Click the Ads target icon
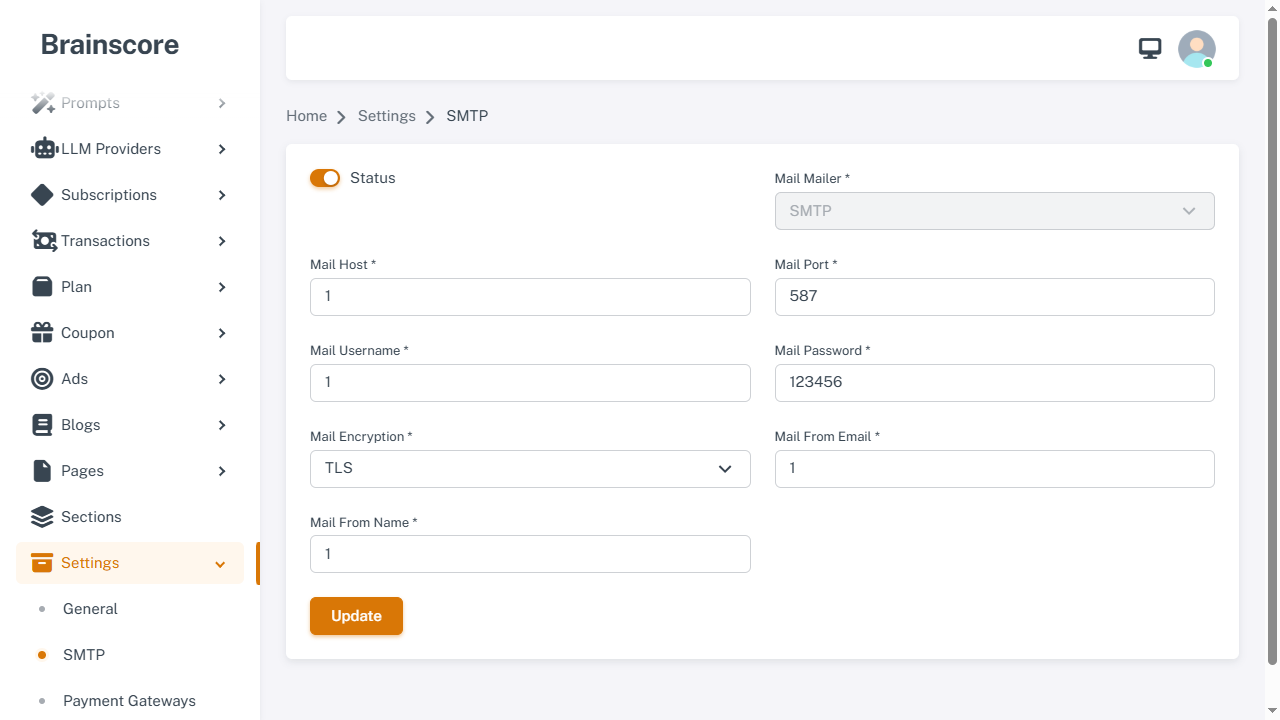This screenshot has width=1280, height=720. click(x=42, y=379)
